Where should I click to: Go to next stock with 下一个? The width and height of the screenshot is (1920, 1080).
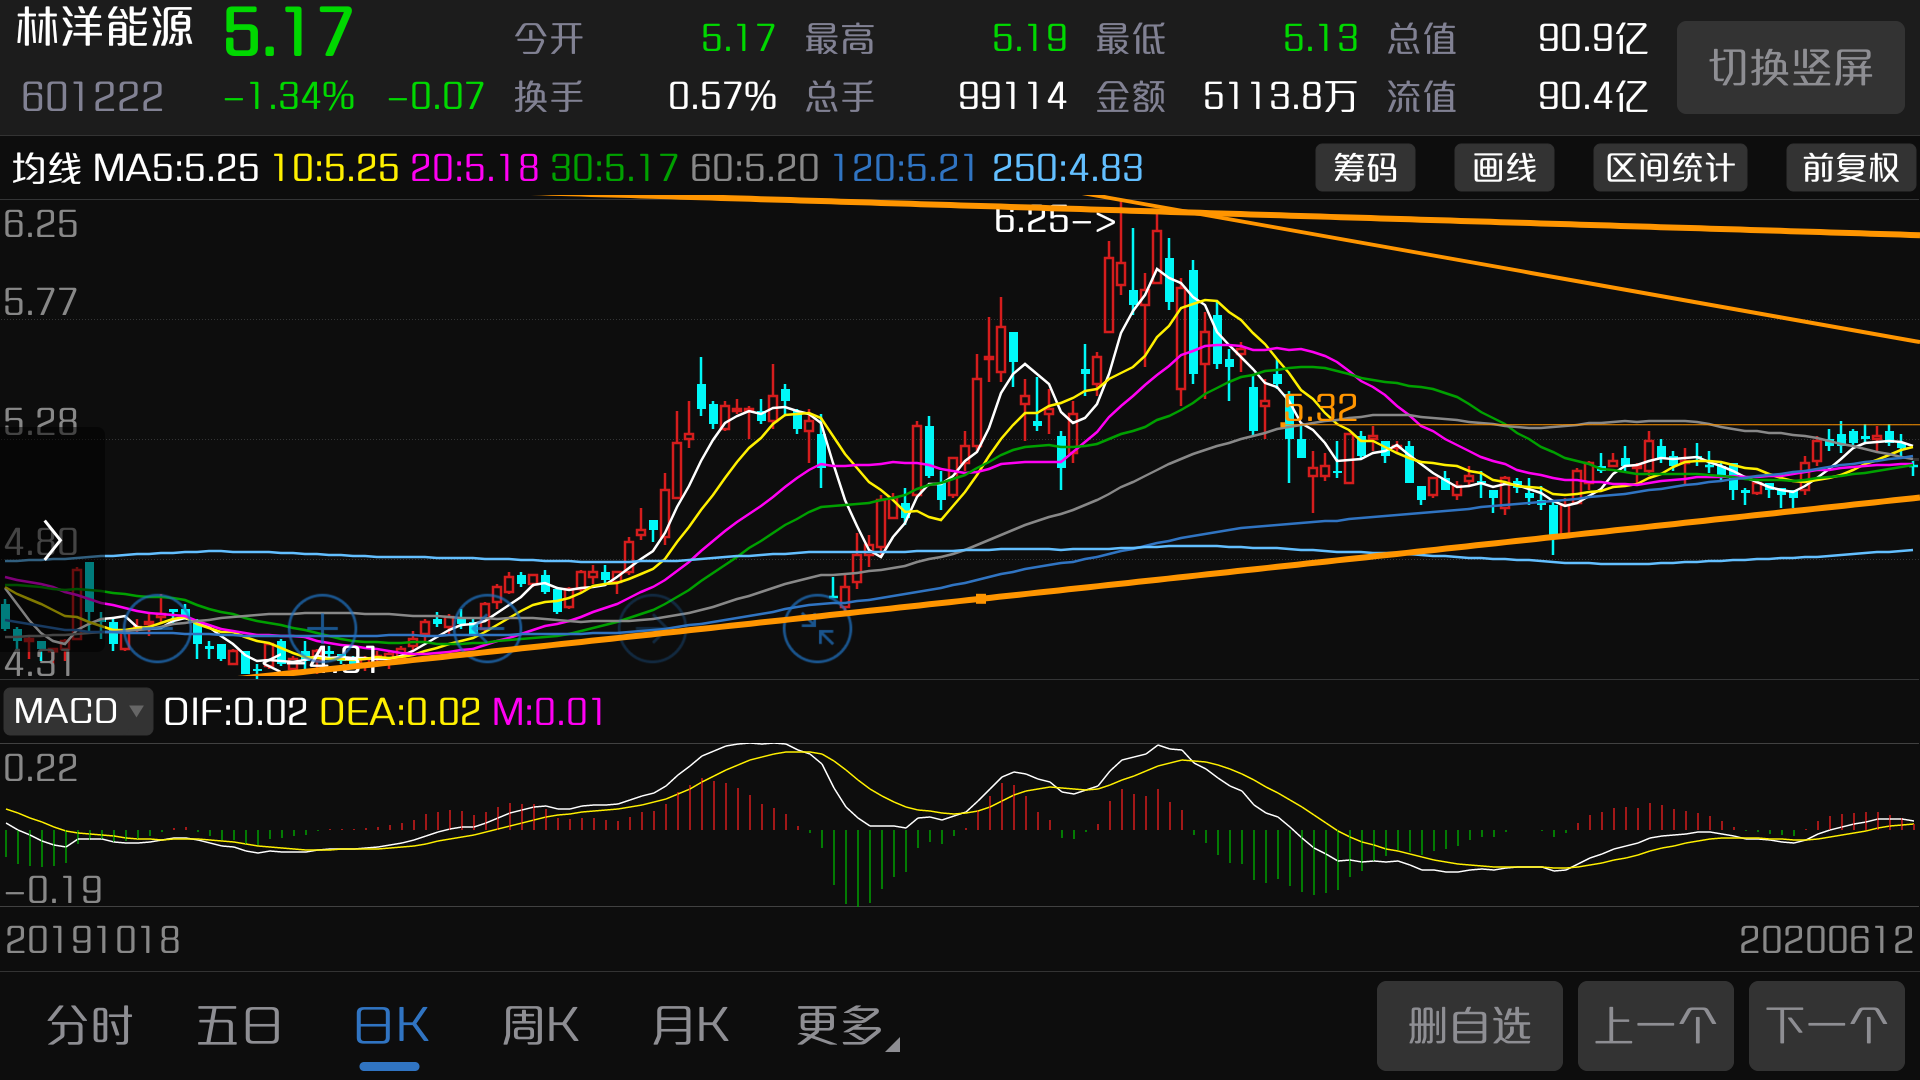coord(1827,1026)
